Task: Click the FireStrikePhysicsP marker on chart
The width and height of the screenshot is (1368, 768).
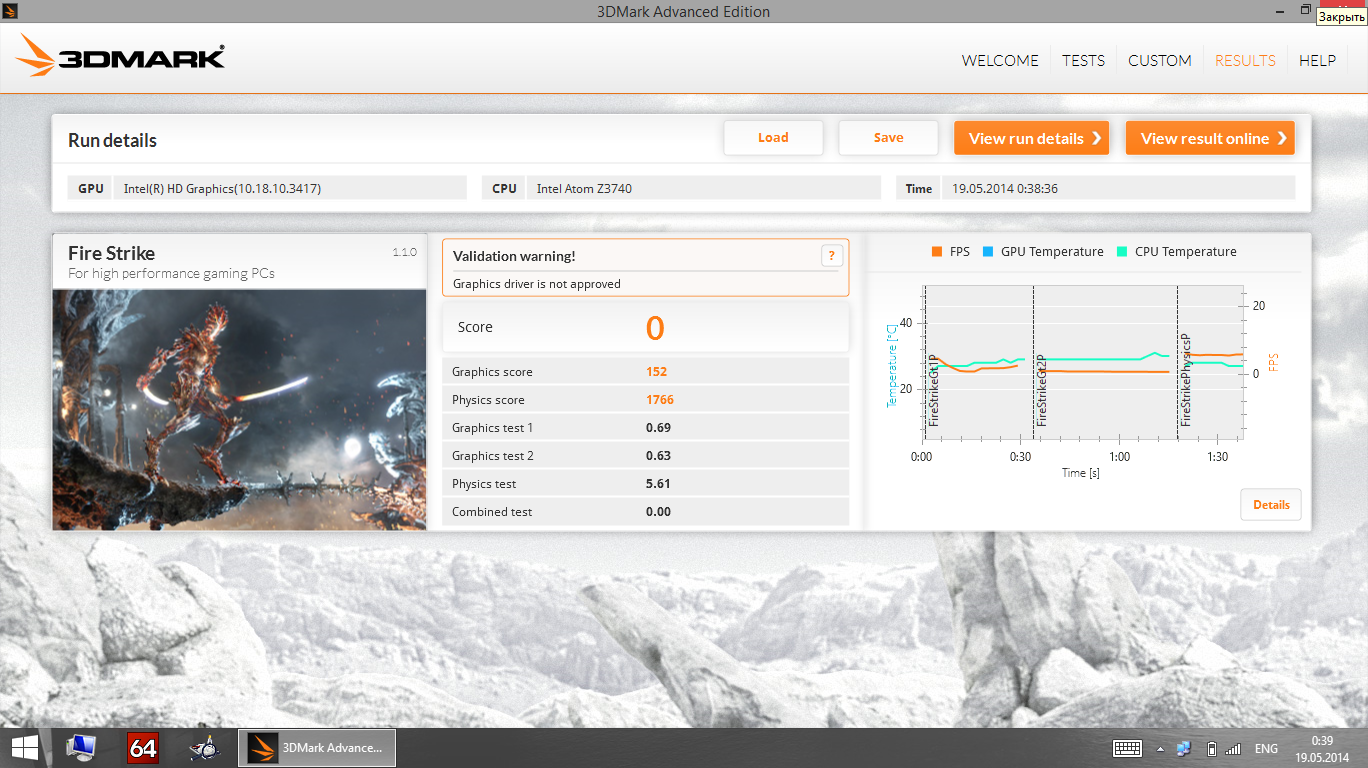Action: pos(1186,381)
